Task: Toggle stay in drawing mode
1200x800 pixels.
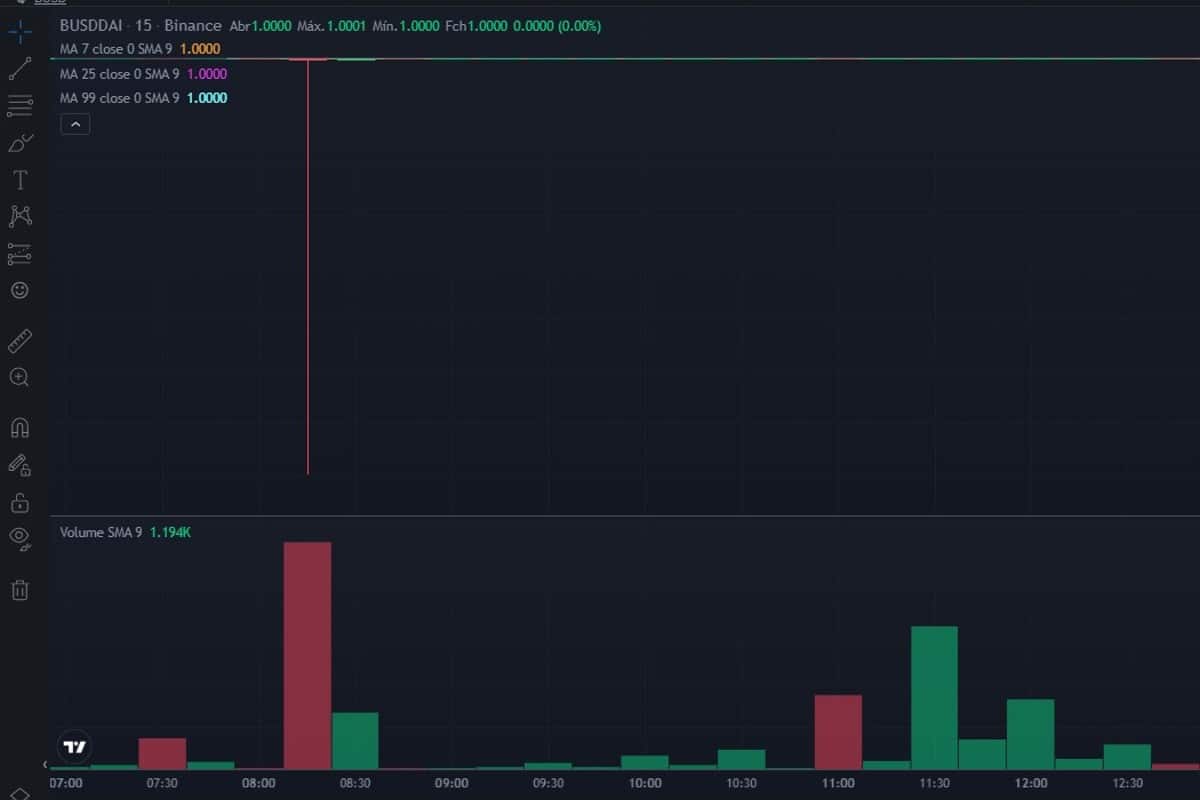Action: (19, 464)
